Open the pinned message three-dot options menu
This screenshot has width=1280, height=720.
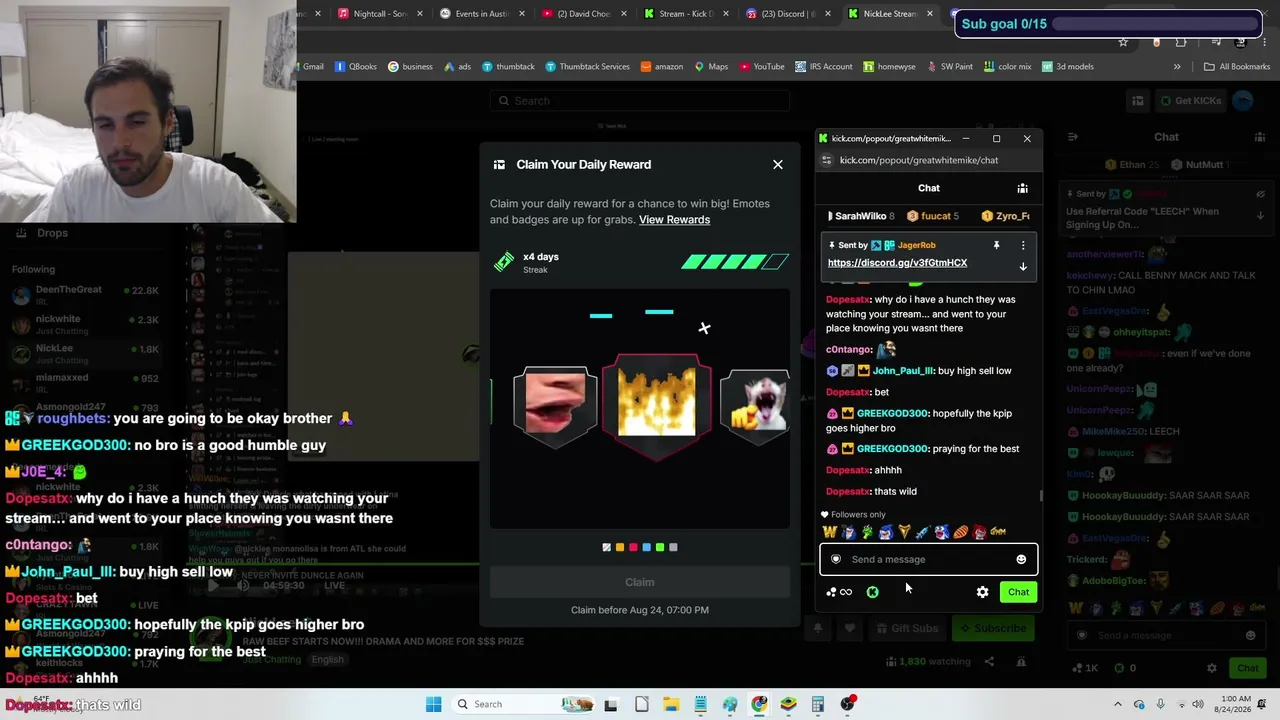[x=1023, y=245]
